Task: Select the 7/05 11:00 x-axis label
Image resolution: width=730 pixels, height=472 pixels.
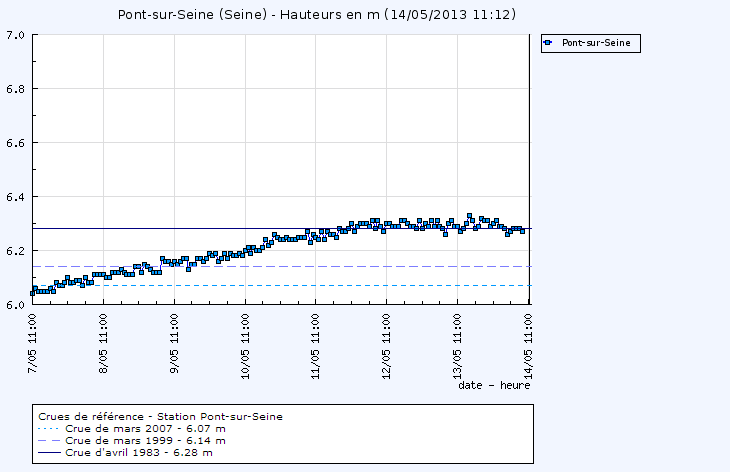Action: pyautogui.click(x=34, y=338)
